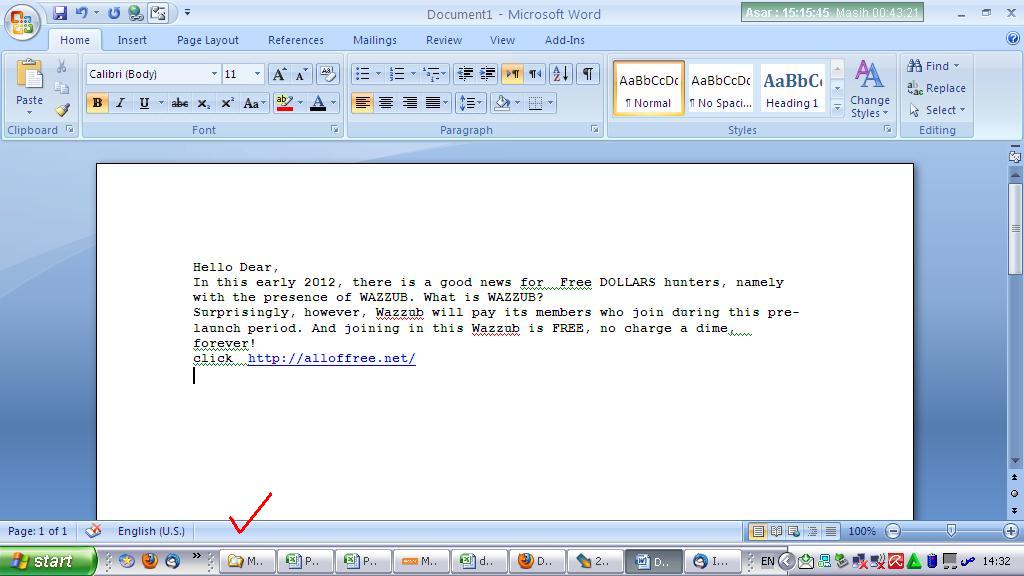Shrink the font size
This screenshot has height=576, width=1024.
pos(301,74)
